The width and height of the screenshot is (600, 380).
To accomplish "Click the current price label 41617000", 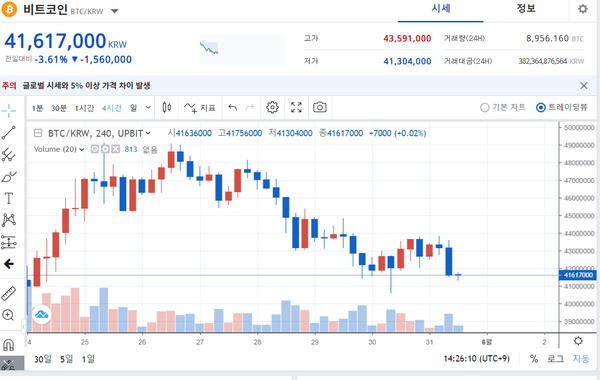I will [x=578, y=275].
